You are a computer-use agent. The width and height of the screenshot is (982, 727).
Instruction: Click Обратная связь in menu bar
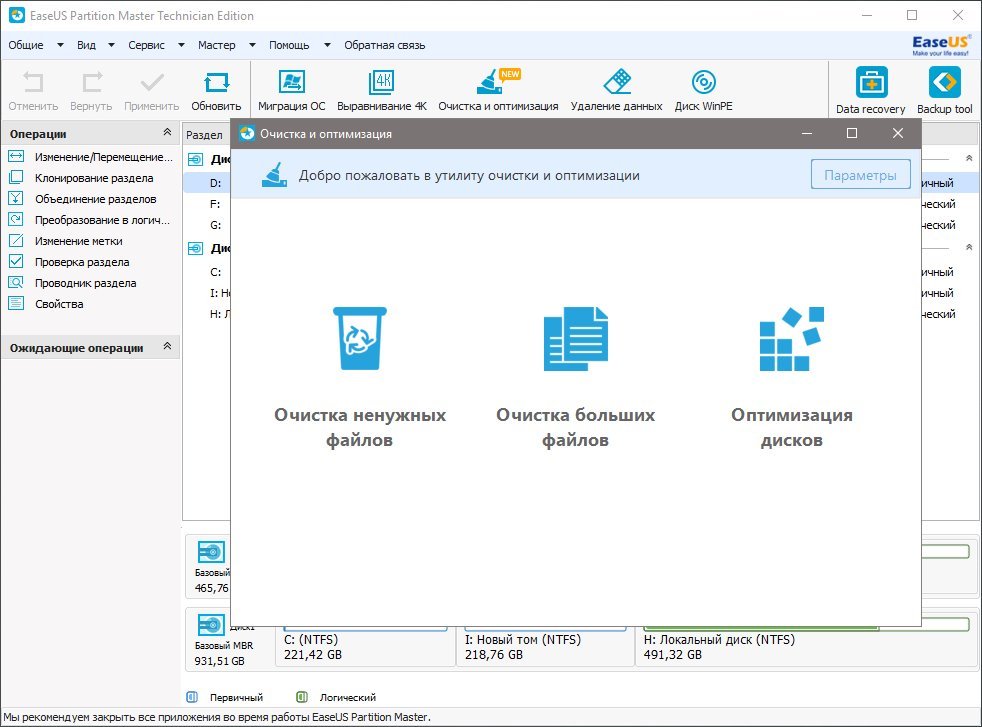[384, 45]
